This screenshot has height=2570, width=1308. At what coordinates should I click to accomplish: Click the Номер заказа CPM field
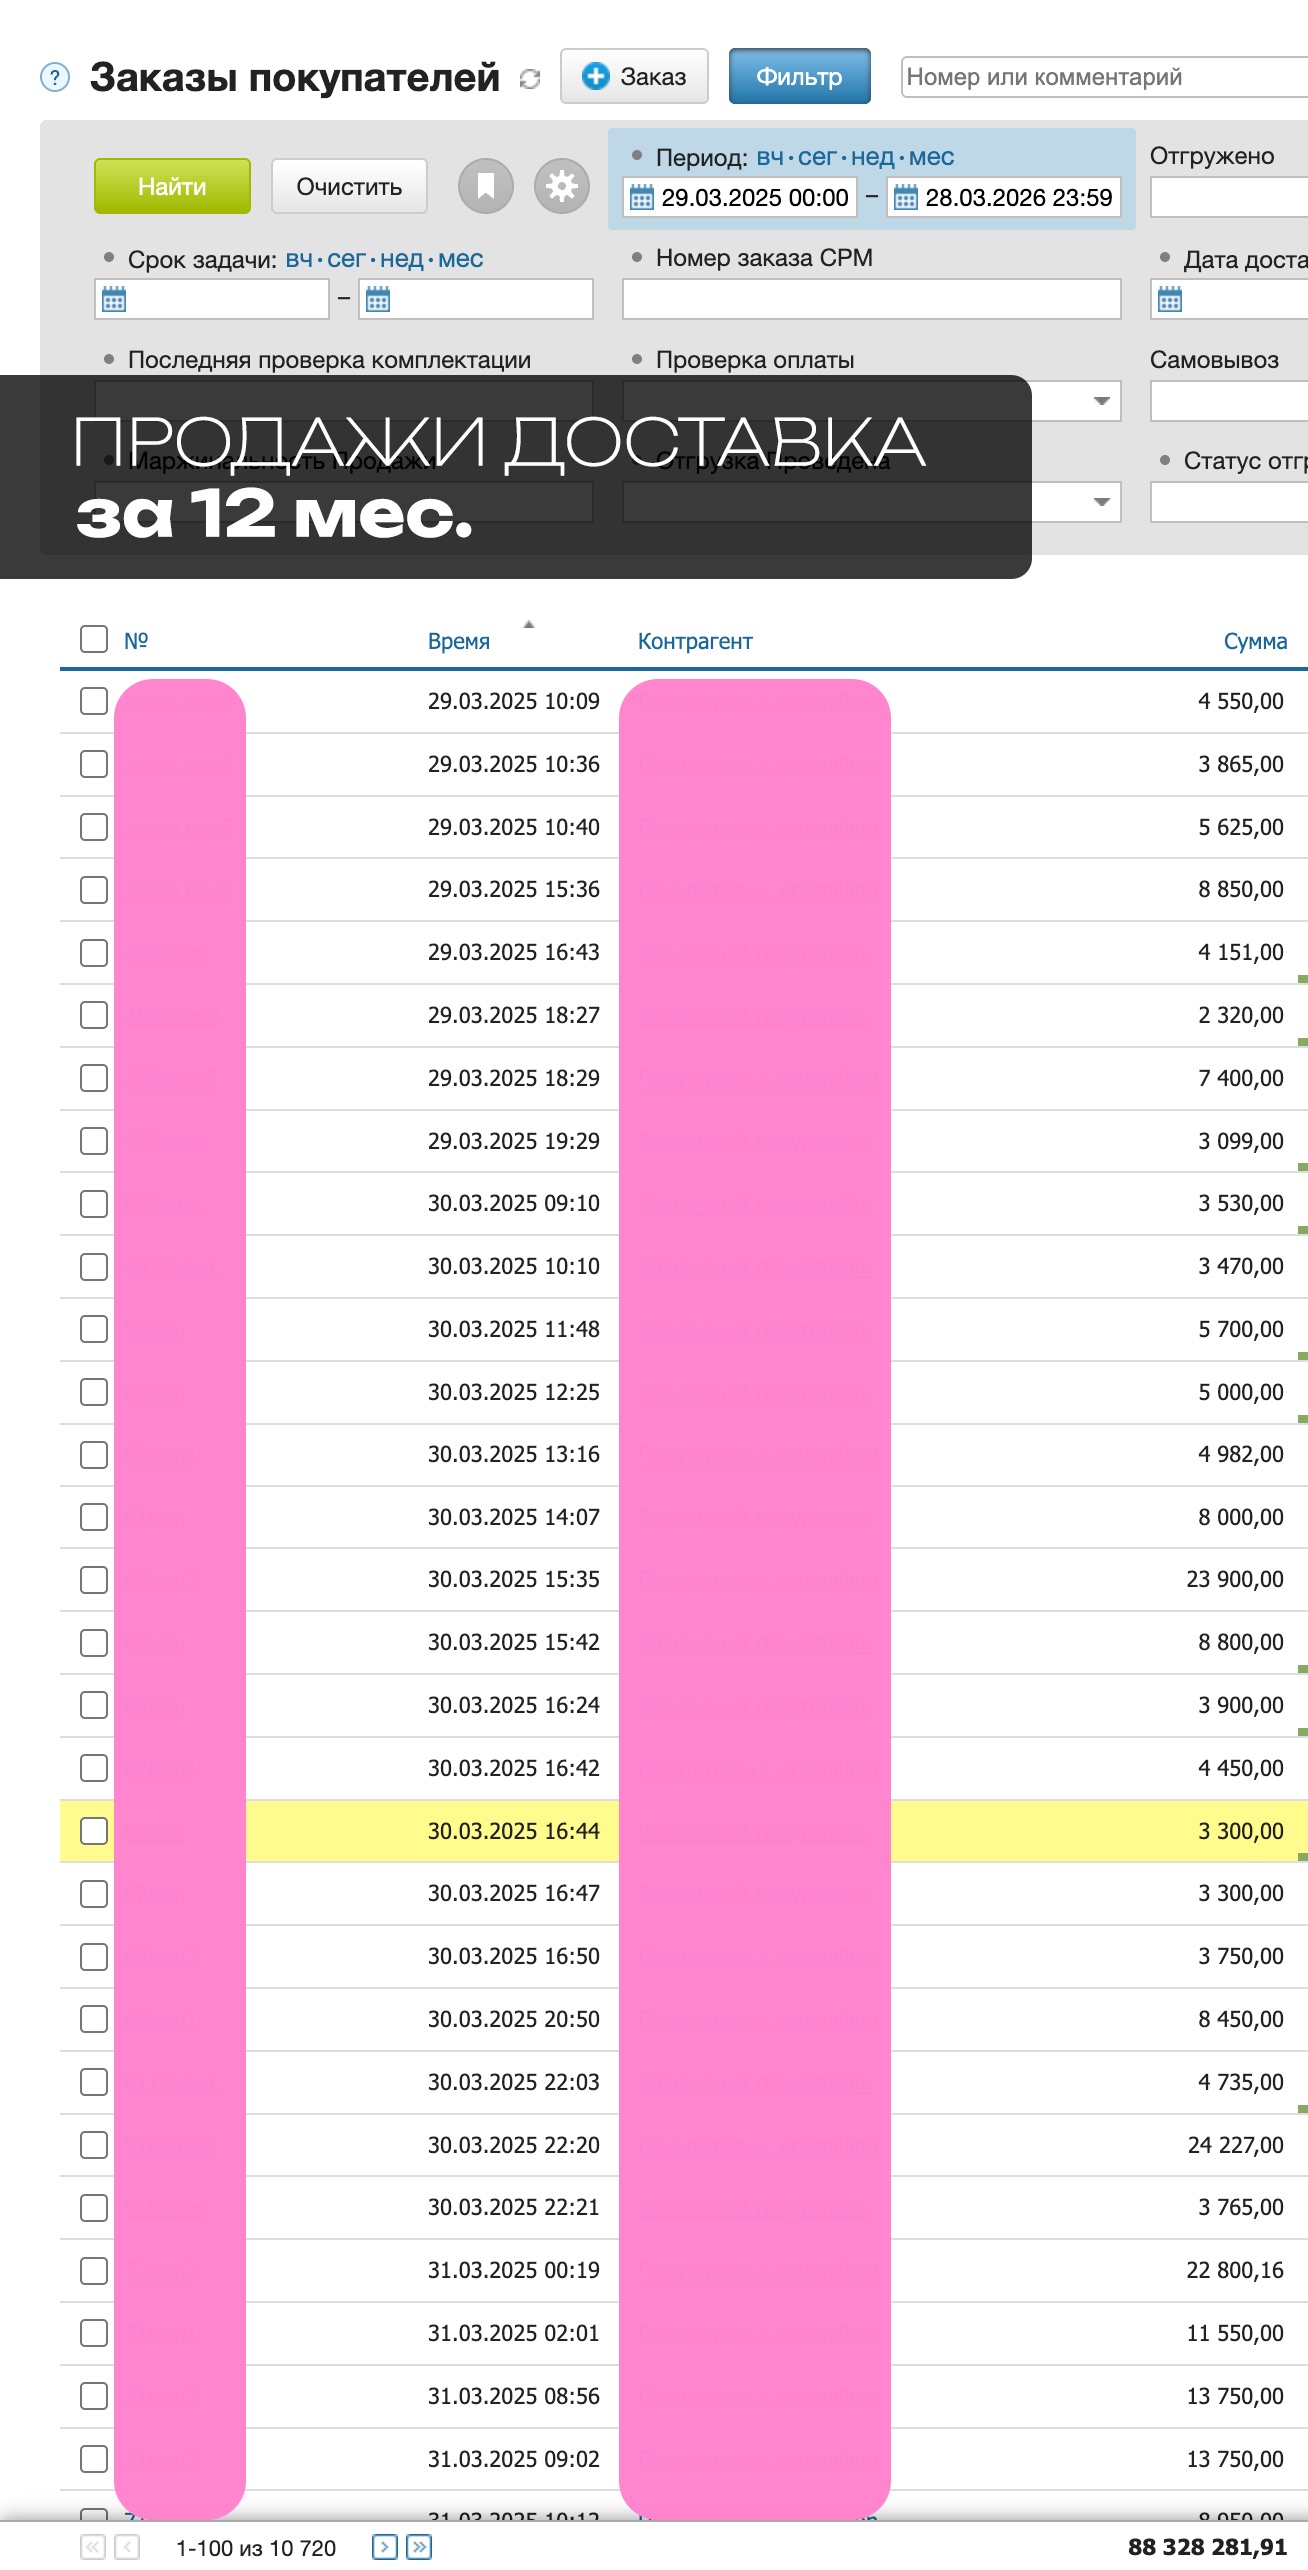(x=871, y=299)
